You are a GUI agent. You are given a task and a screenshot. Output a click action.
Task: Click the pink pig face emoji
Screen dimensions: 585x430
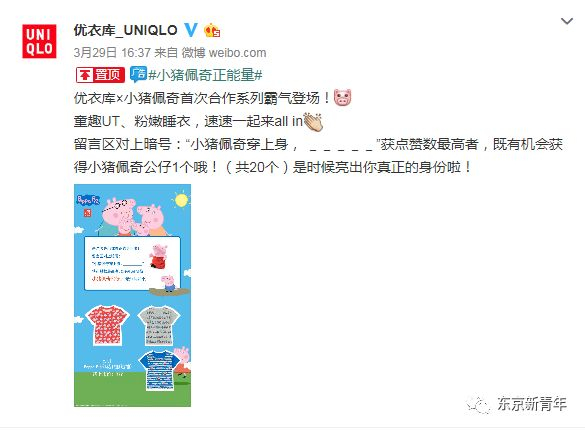point(342,98)
